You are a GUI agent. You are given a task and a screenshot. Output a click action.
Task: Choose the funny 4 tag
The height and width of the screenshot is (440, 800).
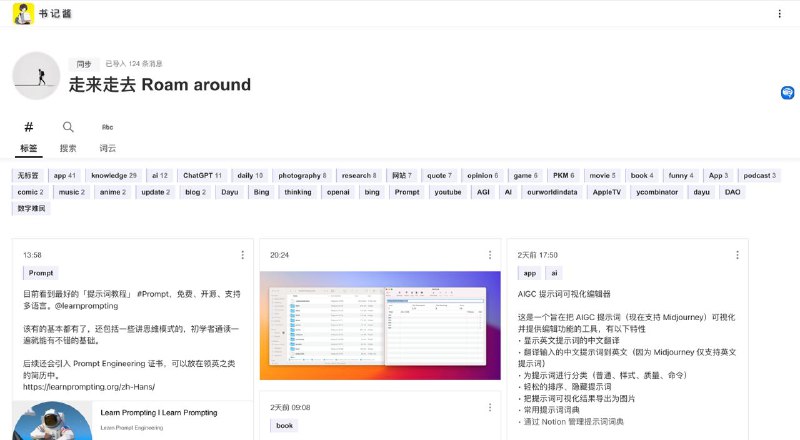681,176
